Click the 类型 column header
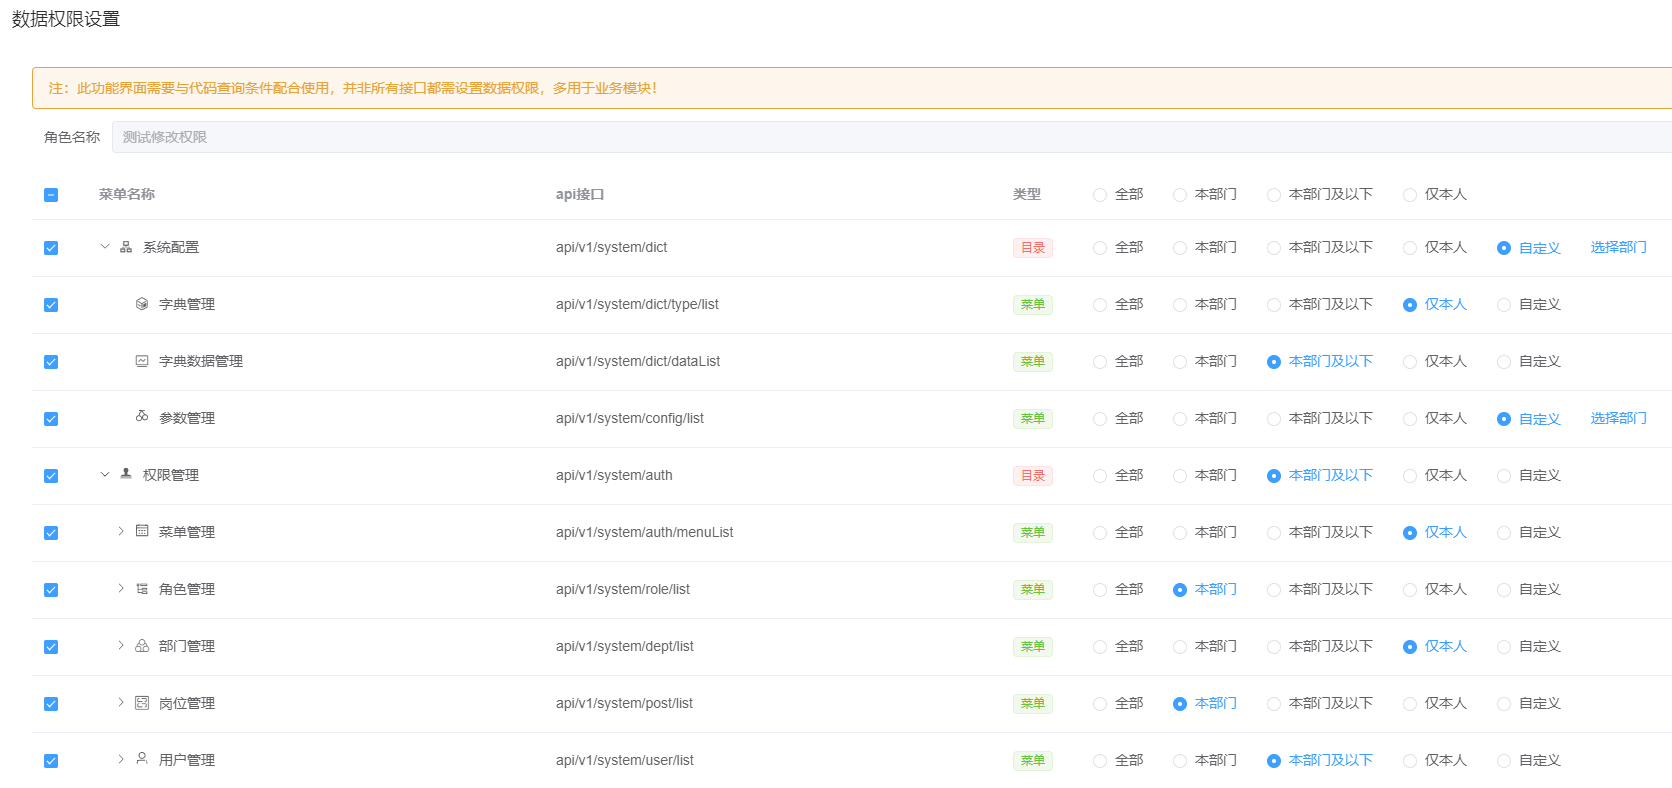 point(1027,194)
